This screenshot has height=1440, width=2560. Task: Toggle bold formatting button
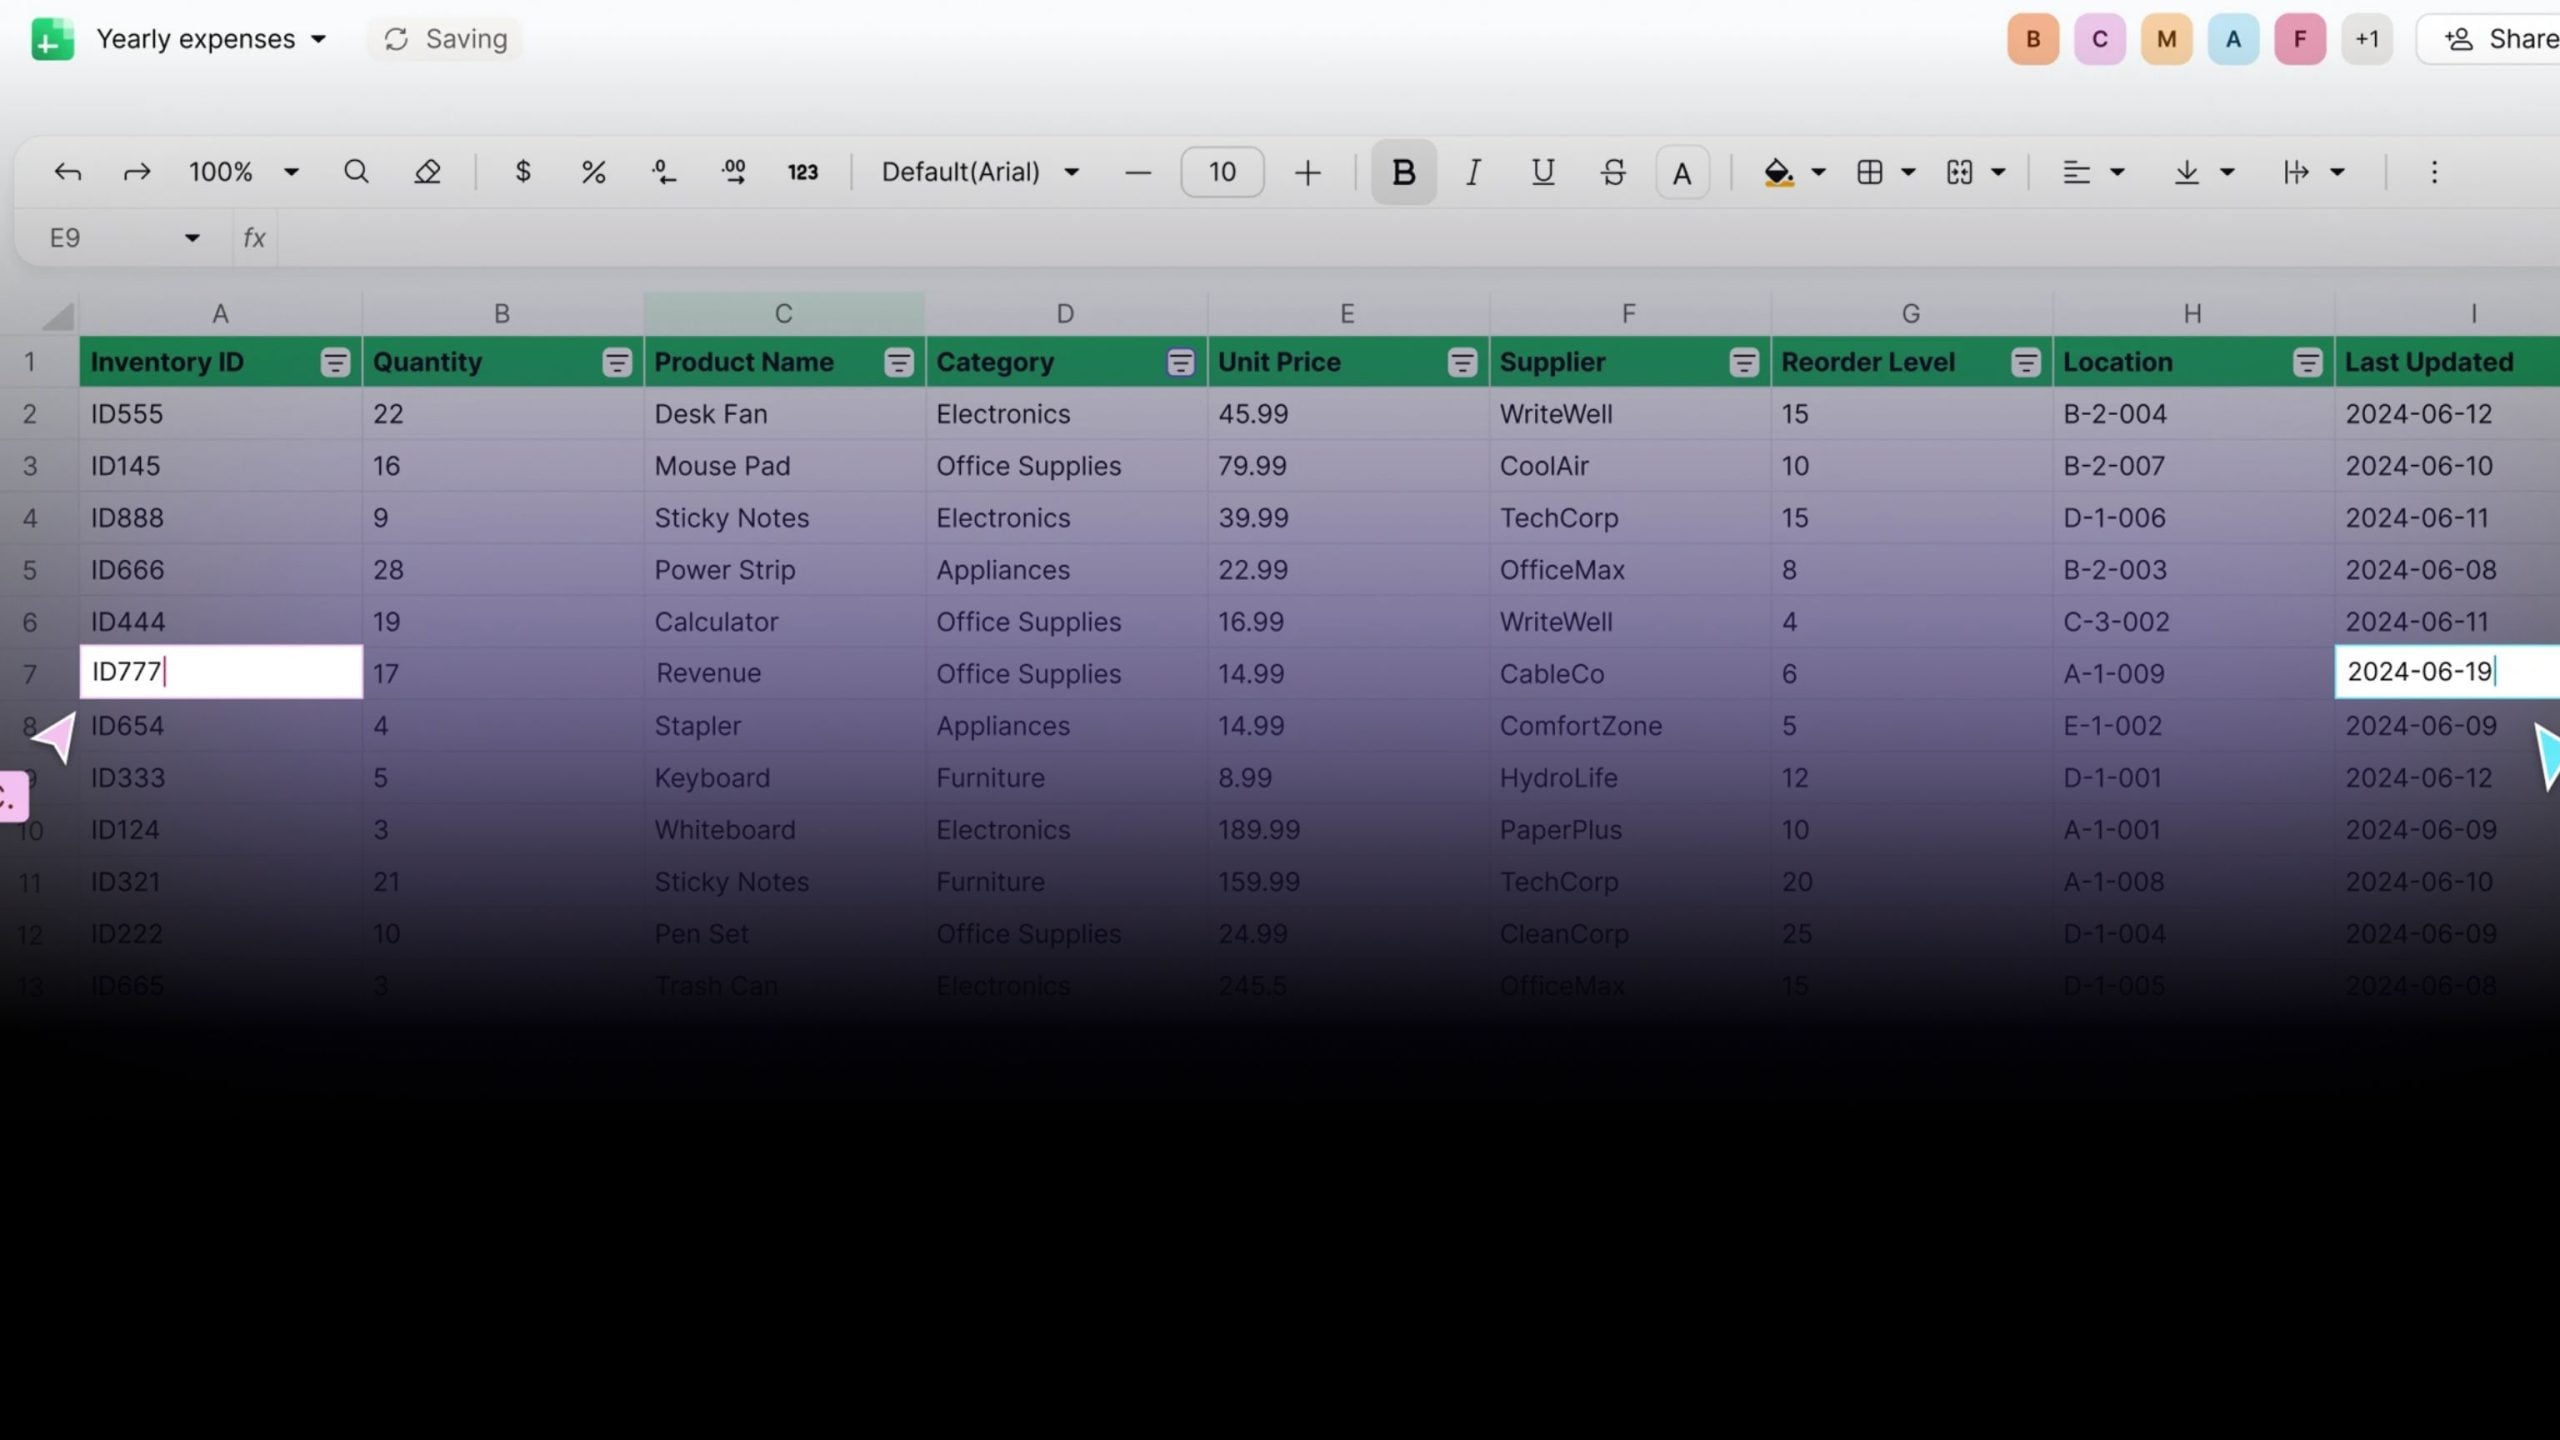pyautogui.click(x=1403, y=172)
